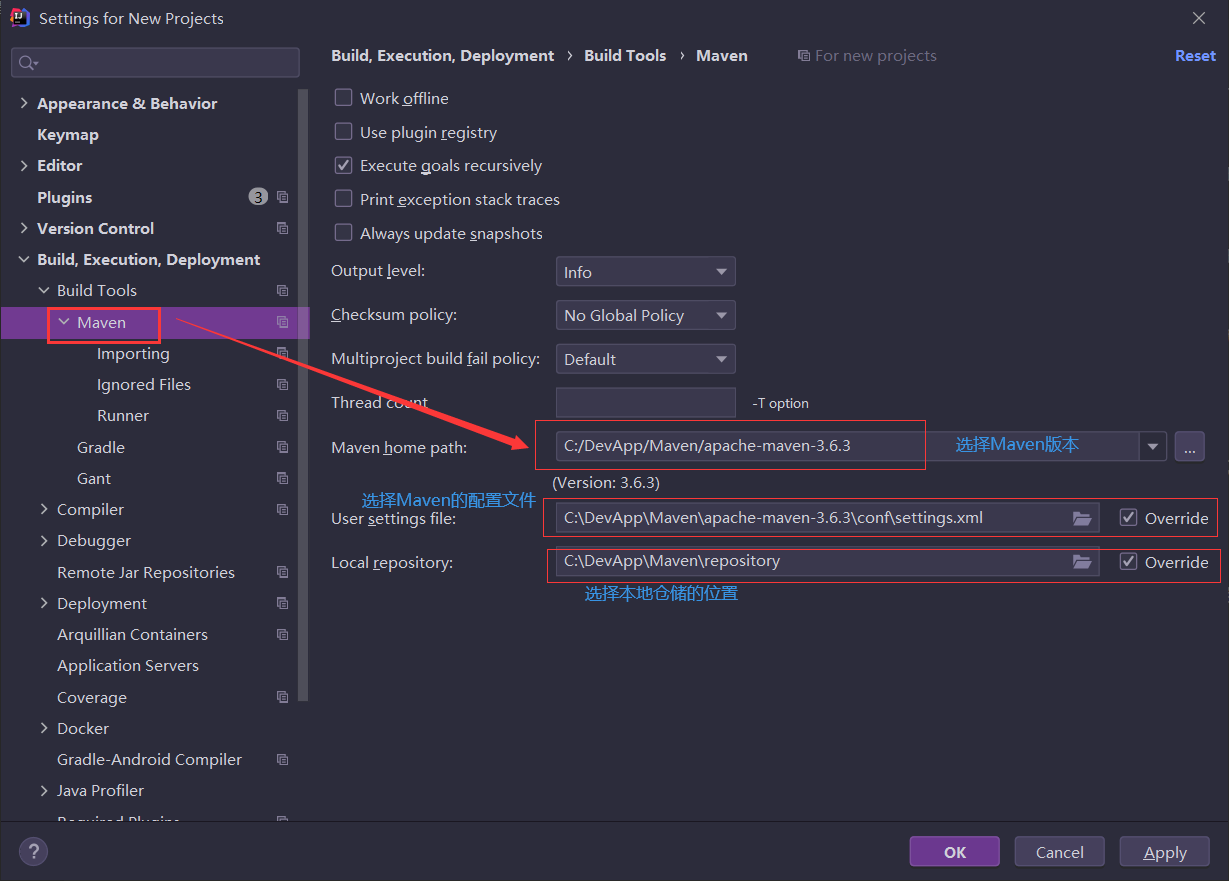Enable the Work offline checkbox
1229x881 pixels.
click(x=343, y=98)
